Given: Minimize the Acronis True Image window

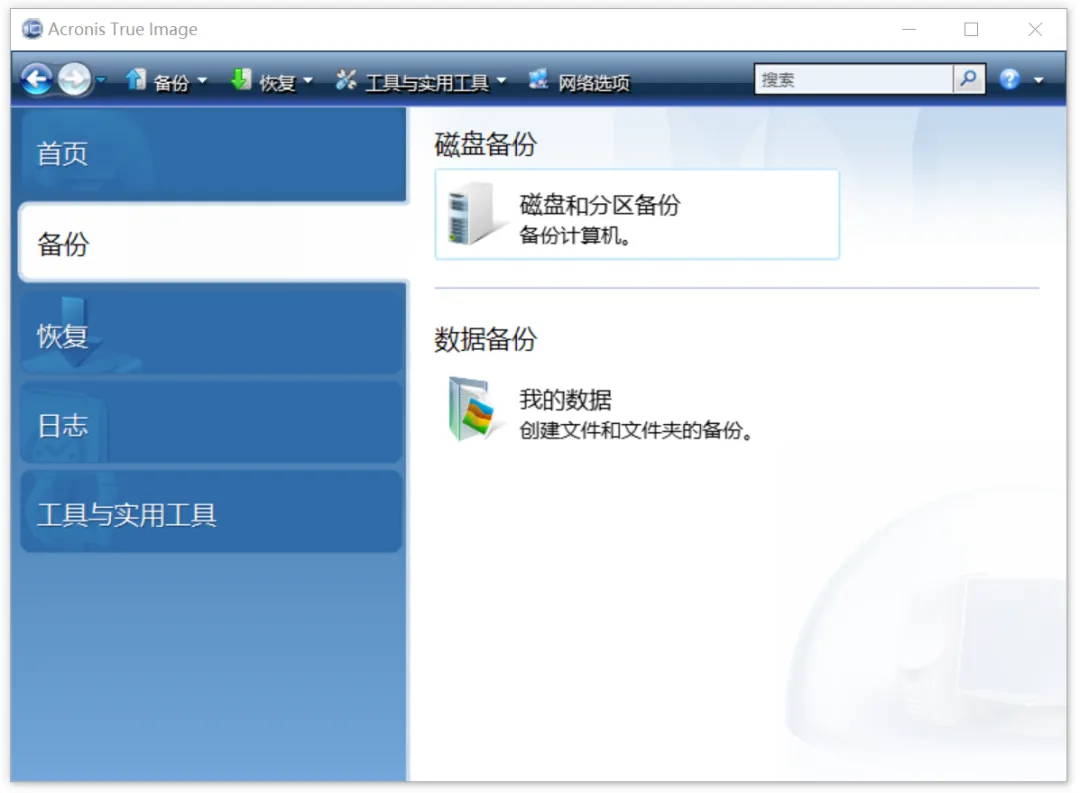Looking at the screenshot, I should pyautogui.click(x=909, y=29).
